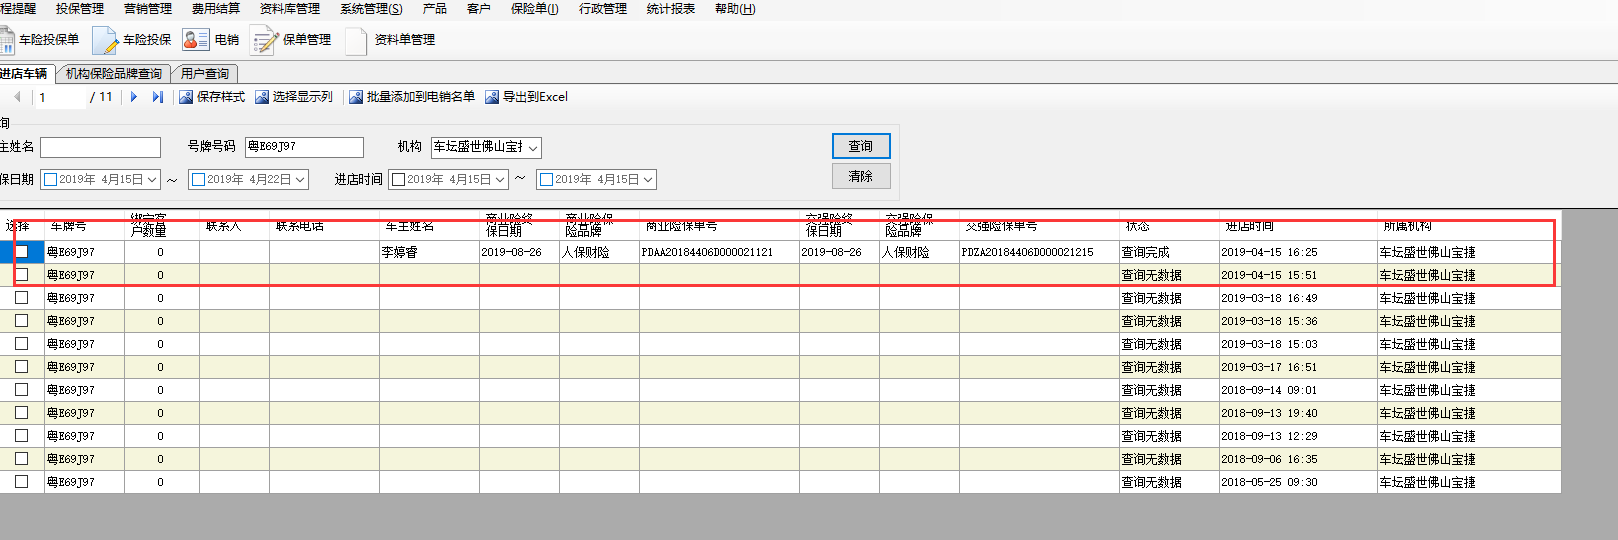Click the 导出到Excel icon
Screen dimensions: 1618x540
(x=492, y=97)
